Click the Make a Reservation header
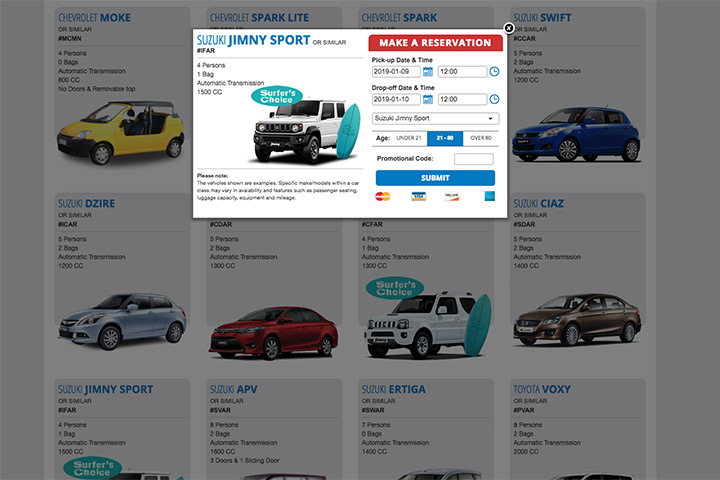 point(435,43)
